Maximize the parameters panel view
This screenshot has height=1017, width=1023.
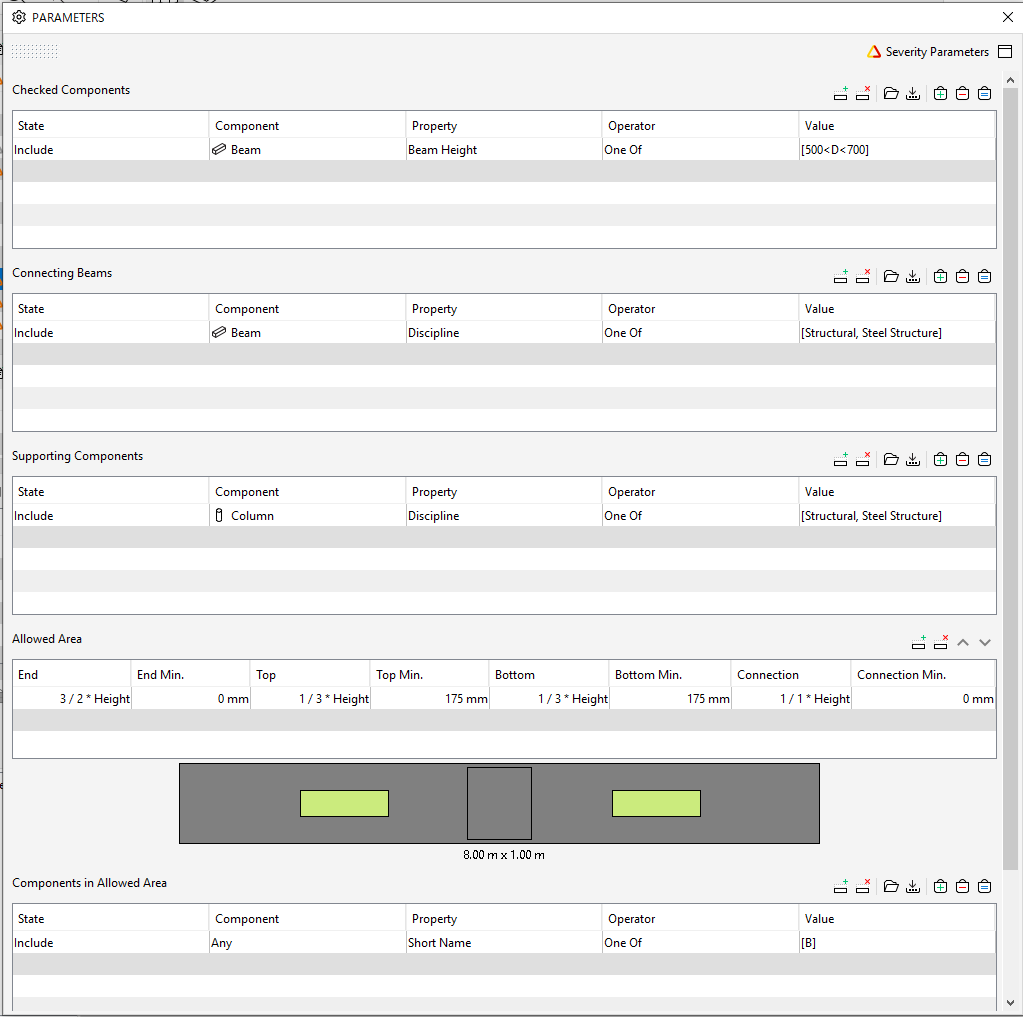click(1005, 52)
